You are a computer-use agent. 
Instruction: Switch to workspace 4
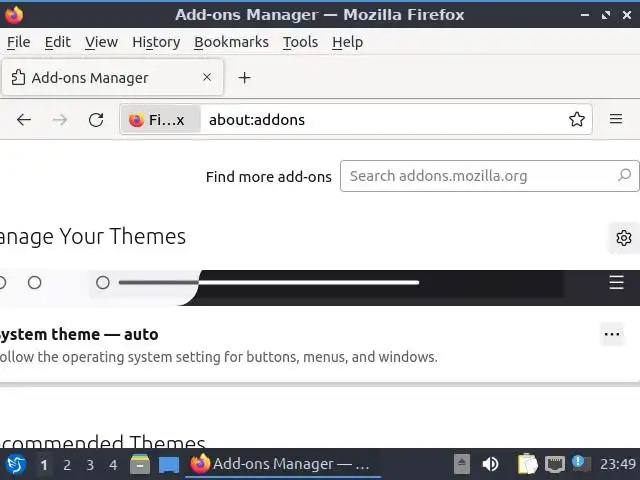(x=113, y=464)
